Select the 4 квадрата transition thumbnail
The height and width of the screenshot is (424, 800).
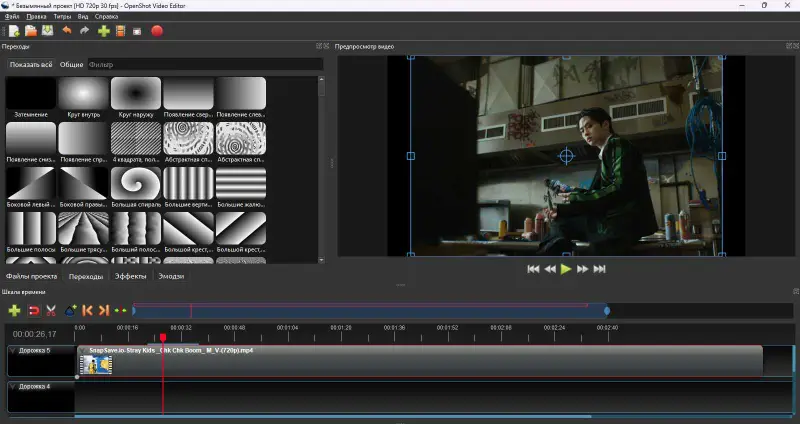pos(136,138)
